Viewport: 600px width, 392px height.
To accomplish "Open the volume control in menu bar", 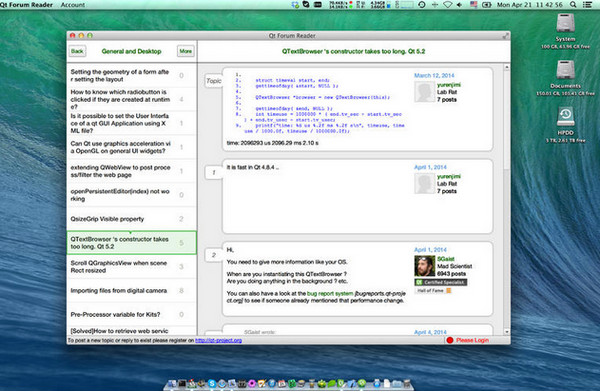I will coord(459,5).
